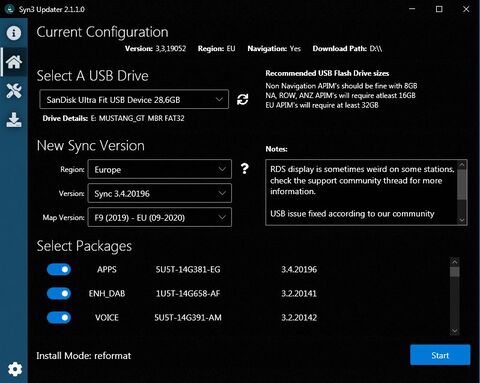Open the Downloads sidebar icon

coord(14,120)
